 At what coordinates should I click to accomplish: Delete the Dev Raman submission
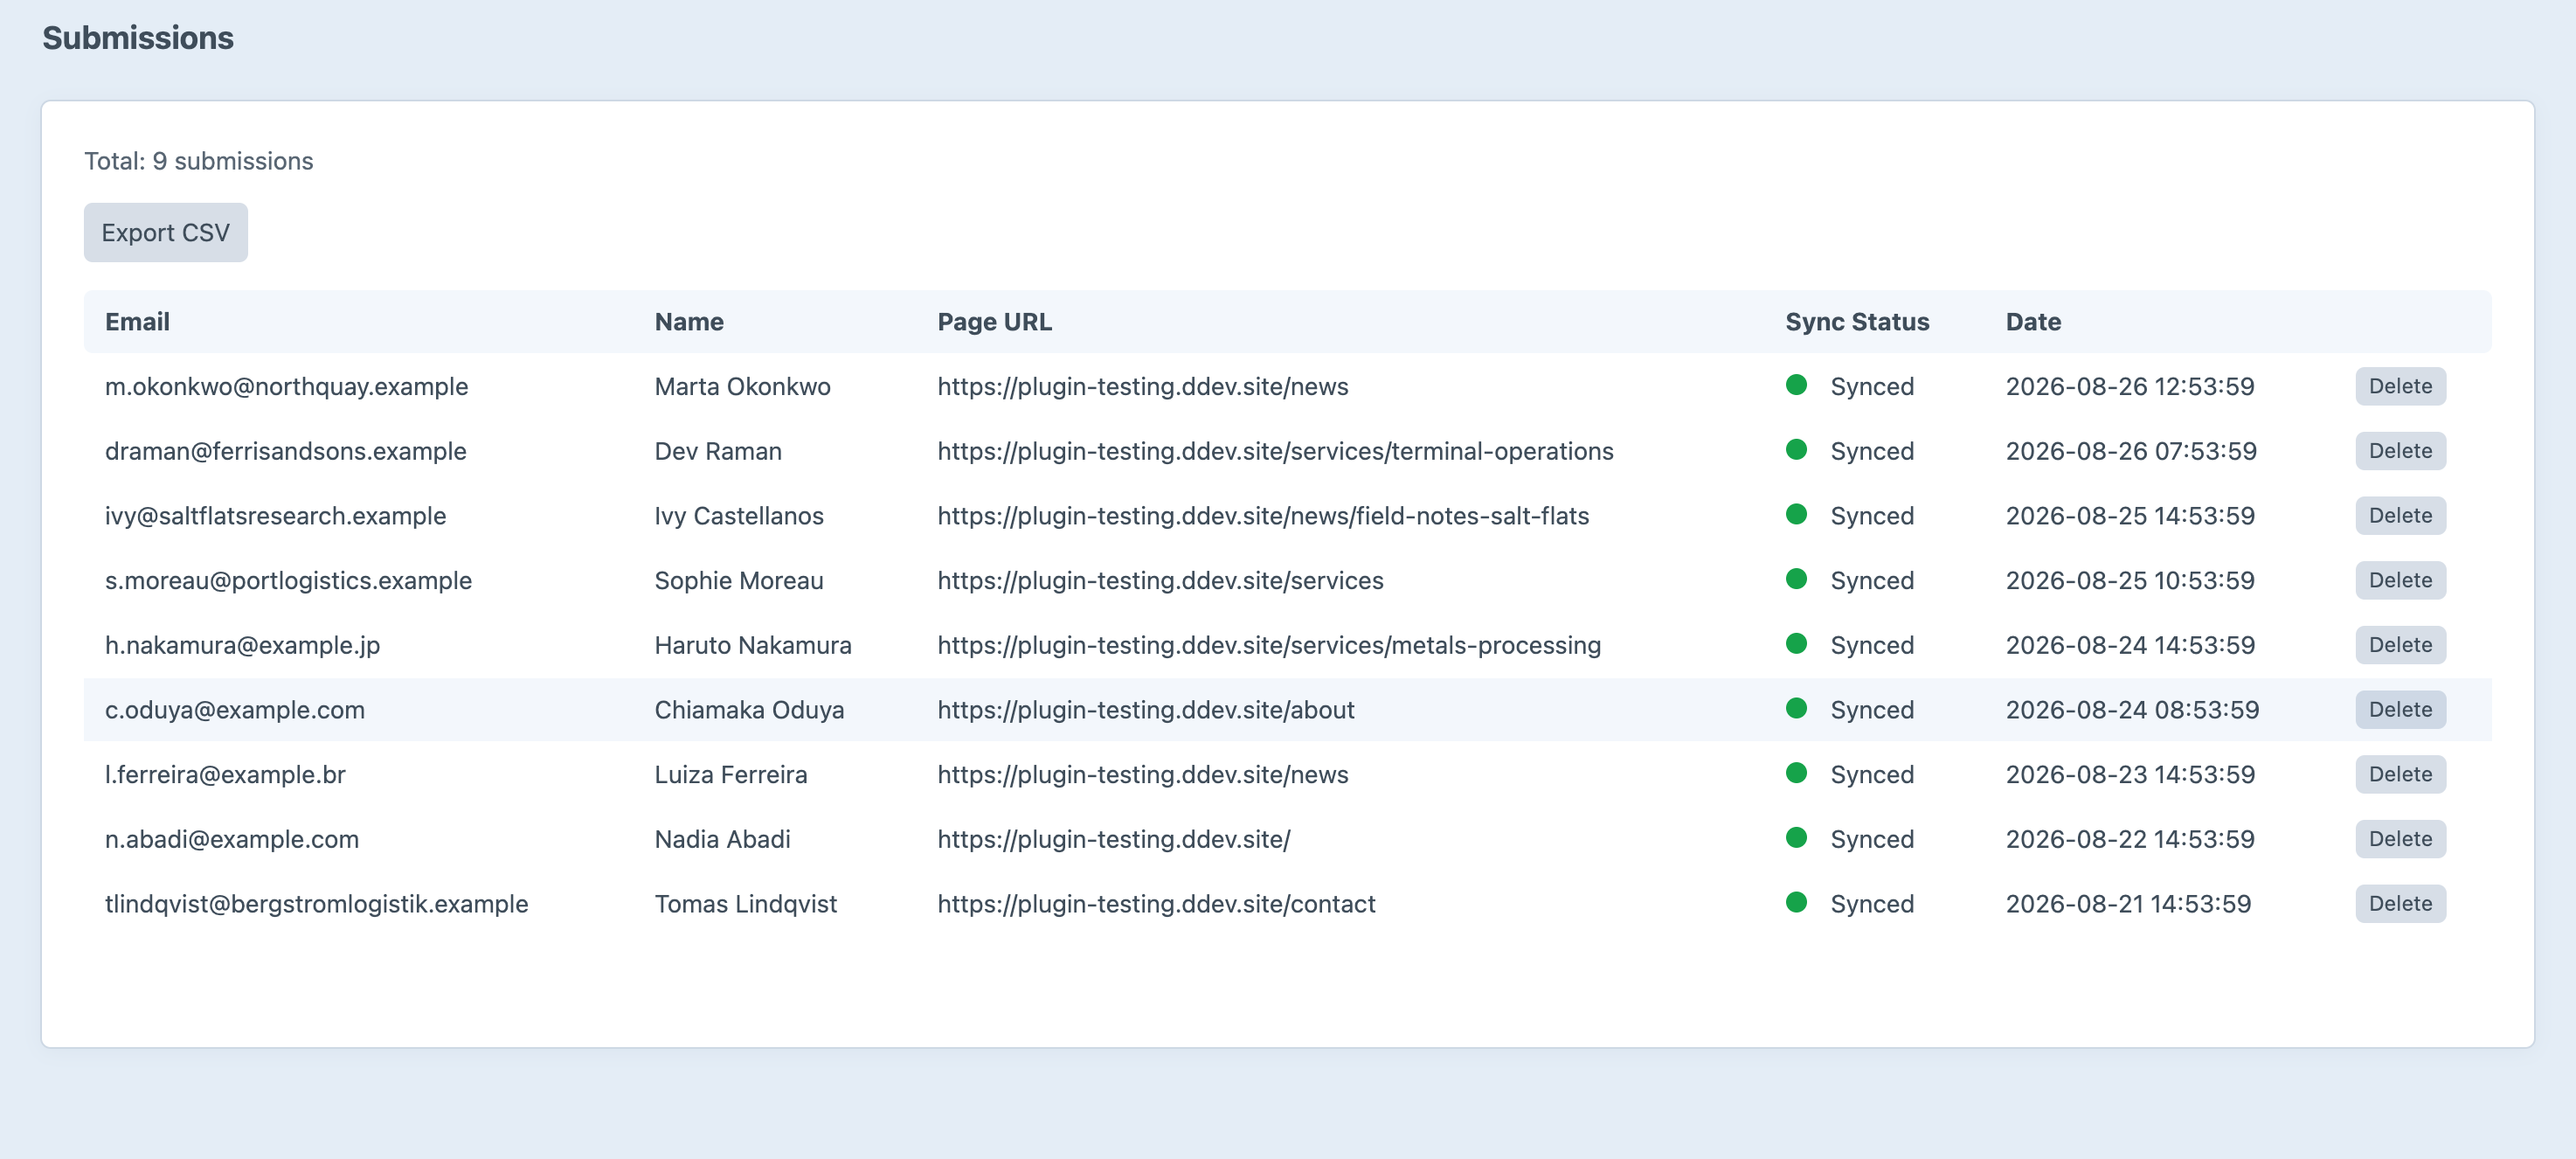pos(2400,451)
